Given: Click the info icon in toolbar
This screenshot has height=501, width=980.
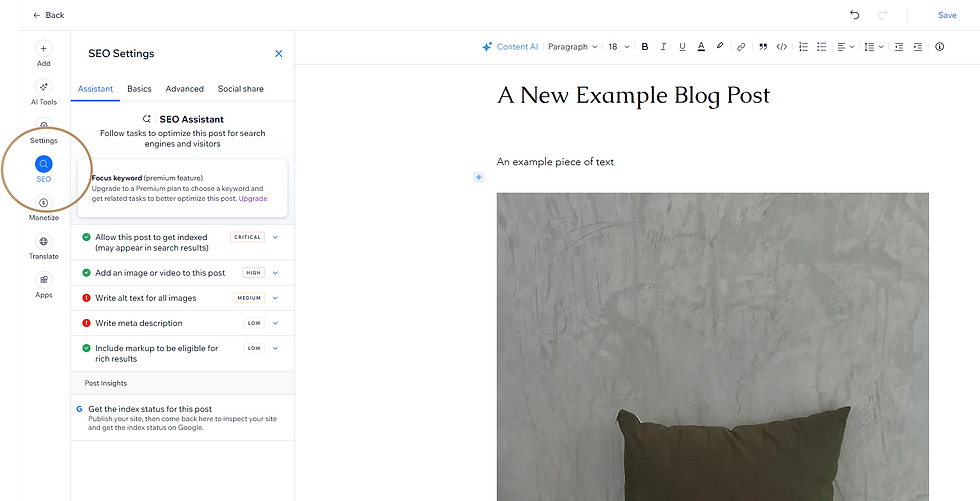Looking at the screenshot, I should pyautogui.click(x=939, y=47).
